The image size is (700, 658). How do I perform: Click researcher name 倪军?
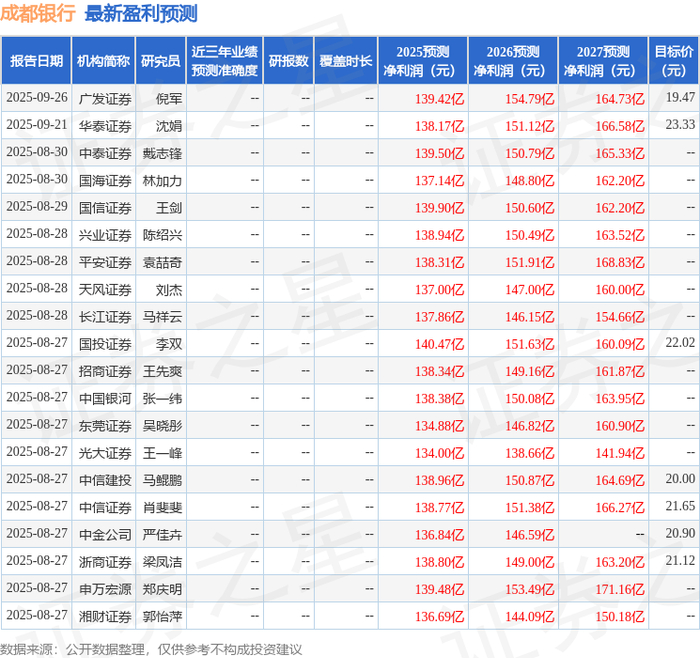click(x=169, y=99)
